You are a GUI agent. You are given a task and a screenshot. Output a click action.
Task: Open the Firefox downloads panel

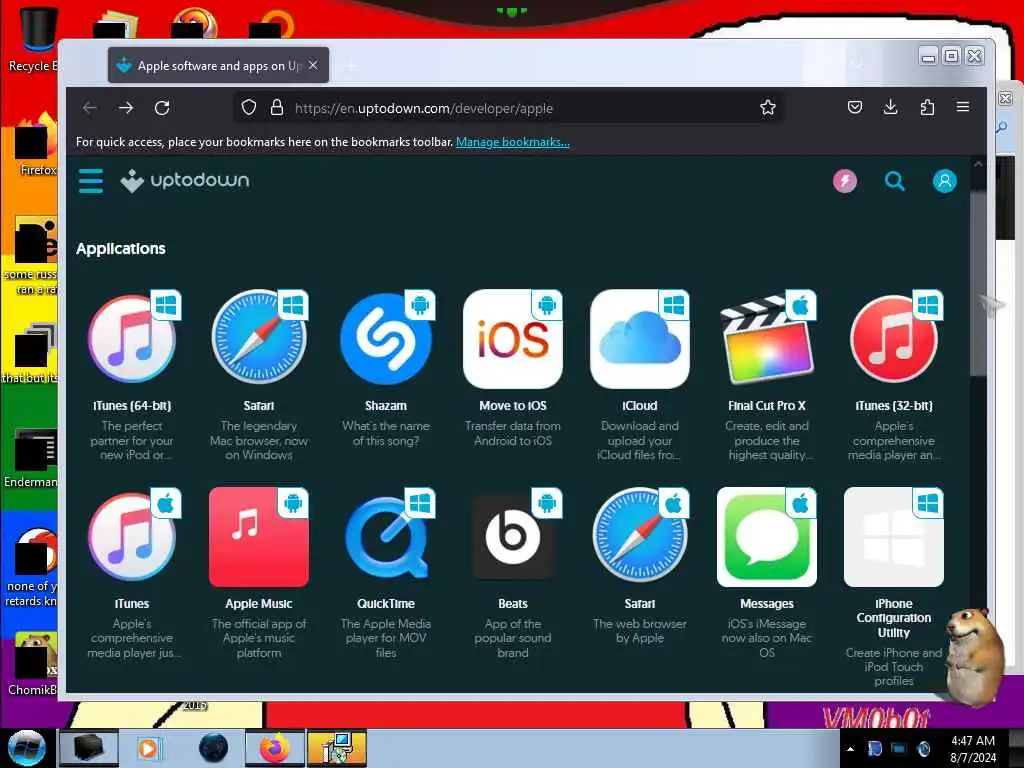[891, 107]
